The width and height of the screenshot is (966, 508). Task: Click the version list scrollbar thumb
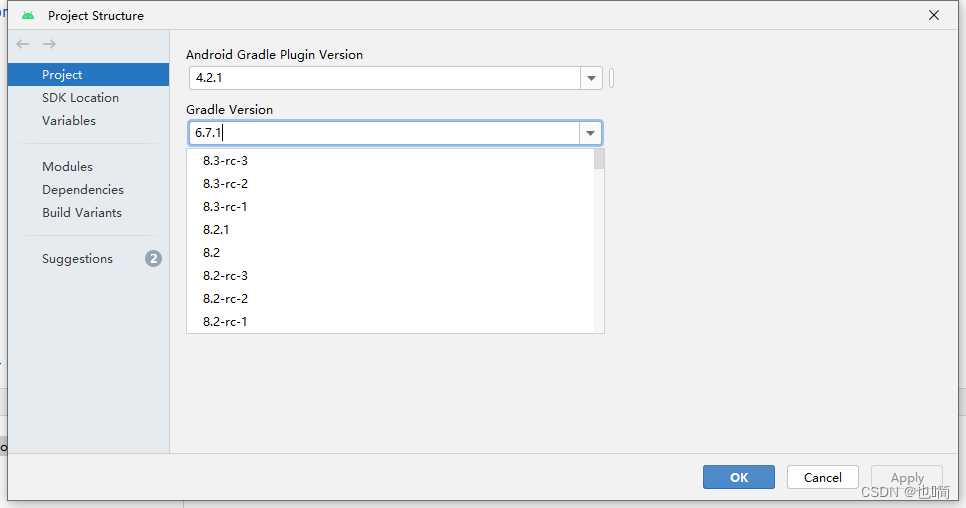[x=599, y=159]
